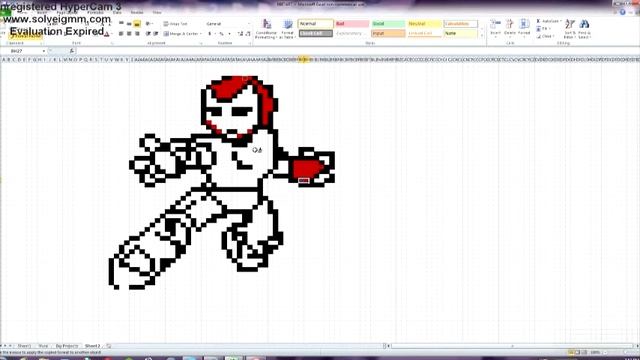Apply the Normal cell style
The image size is (640, 360).
click(x=316, y=24)
